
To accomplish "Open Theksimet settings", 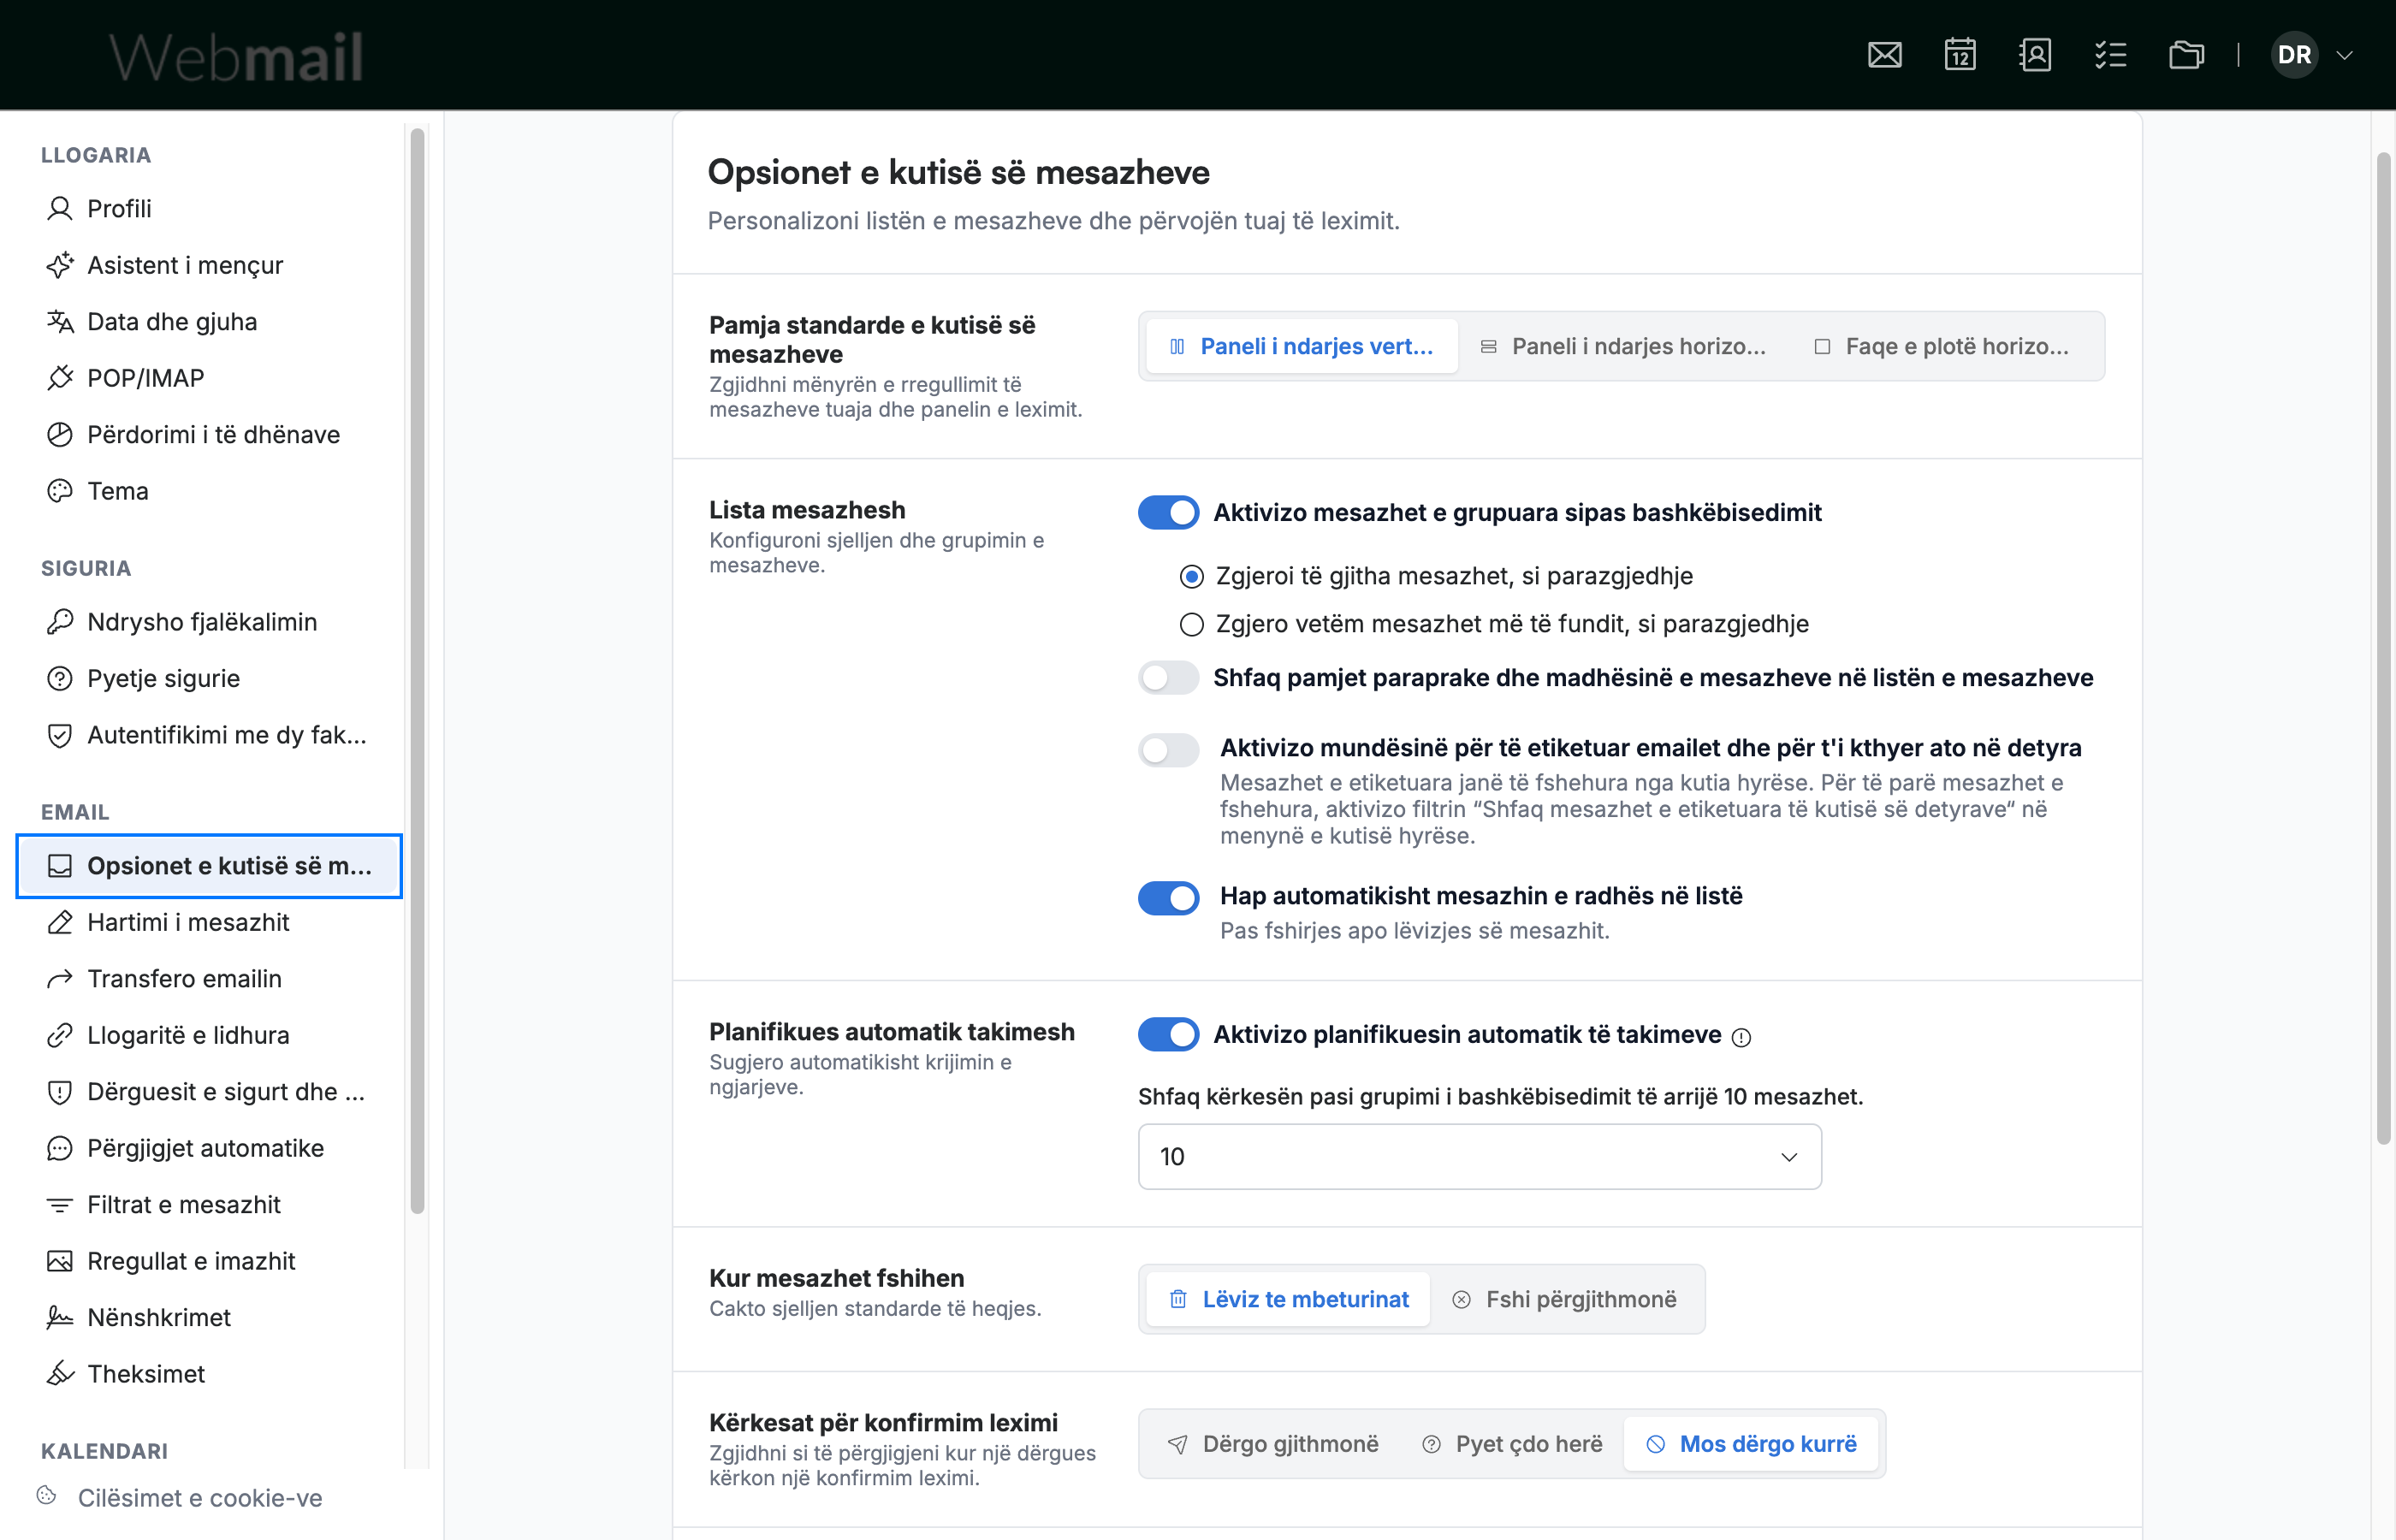I will [209, 1374].
